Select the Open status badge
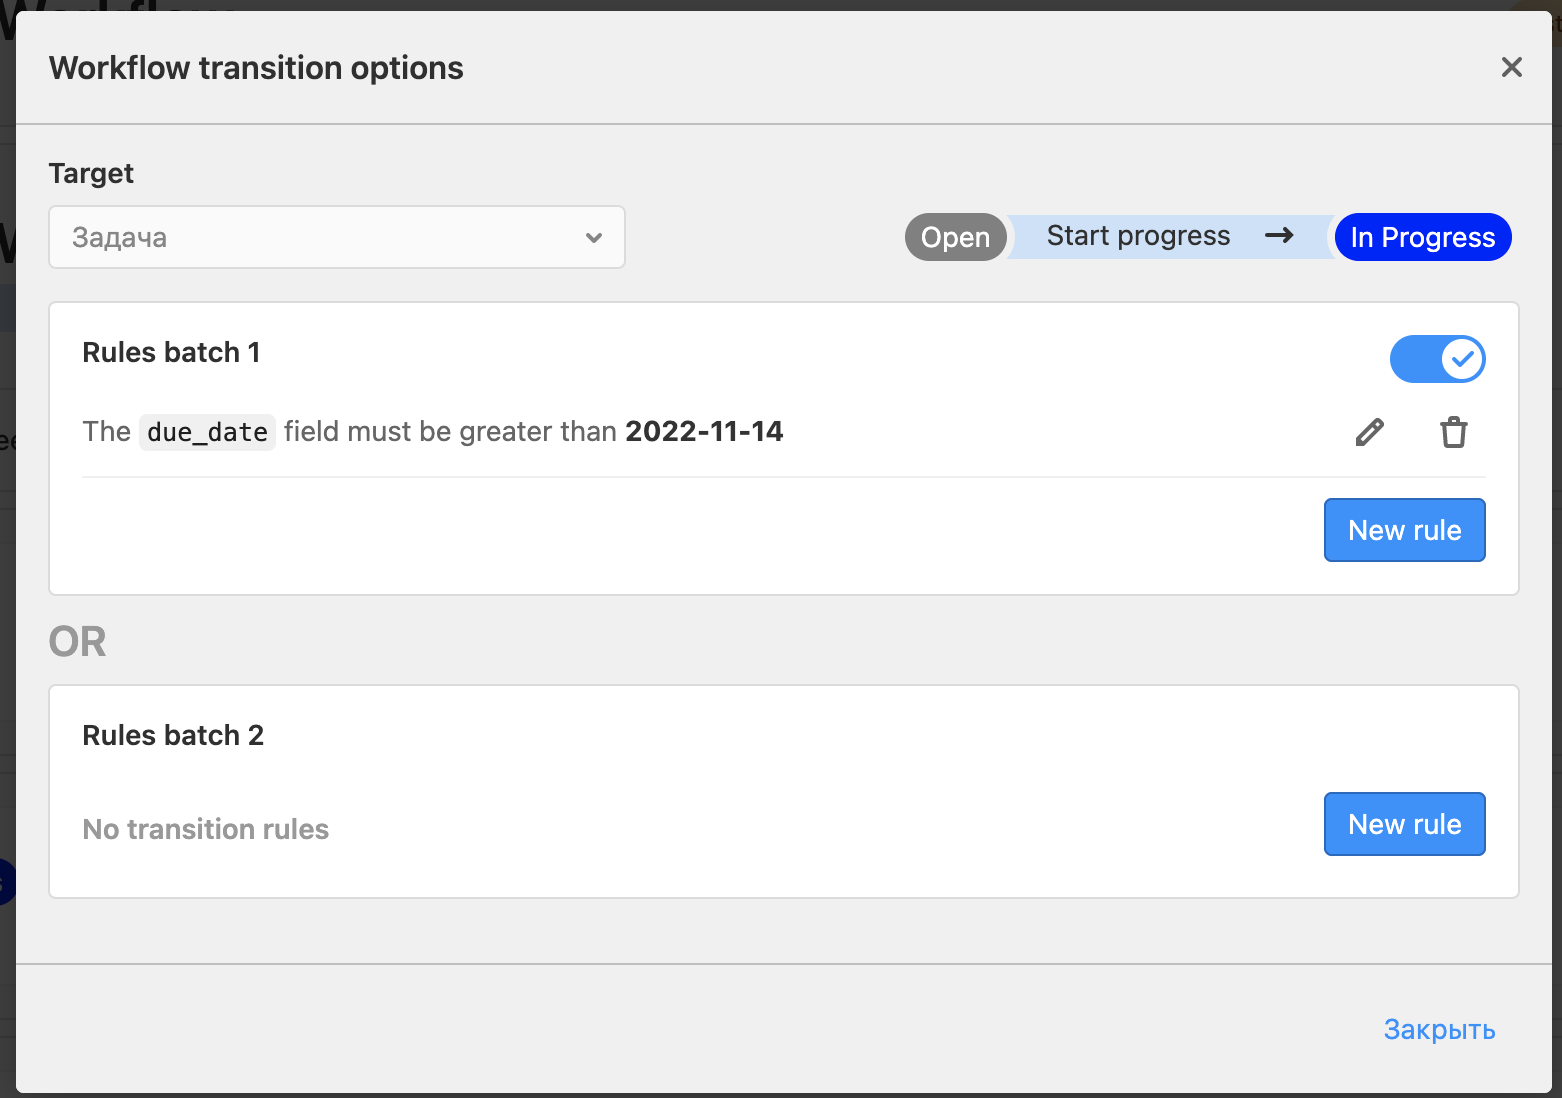Image resolution: width=1562 pixels, height=1098 pixels. pos(955,237)
